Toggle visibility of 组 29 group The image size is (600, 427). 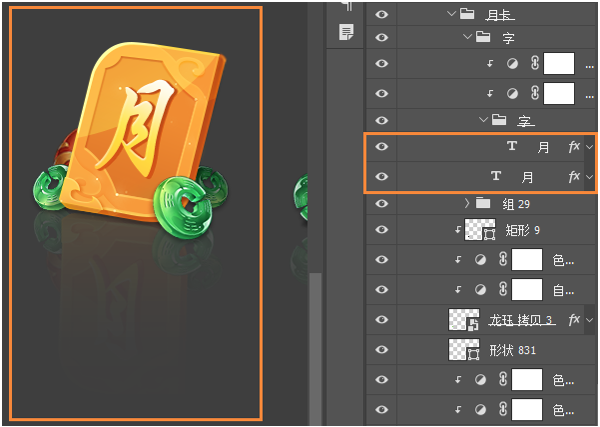pyautogui.click(x=382, y=203)
